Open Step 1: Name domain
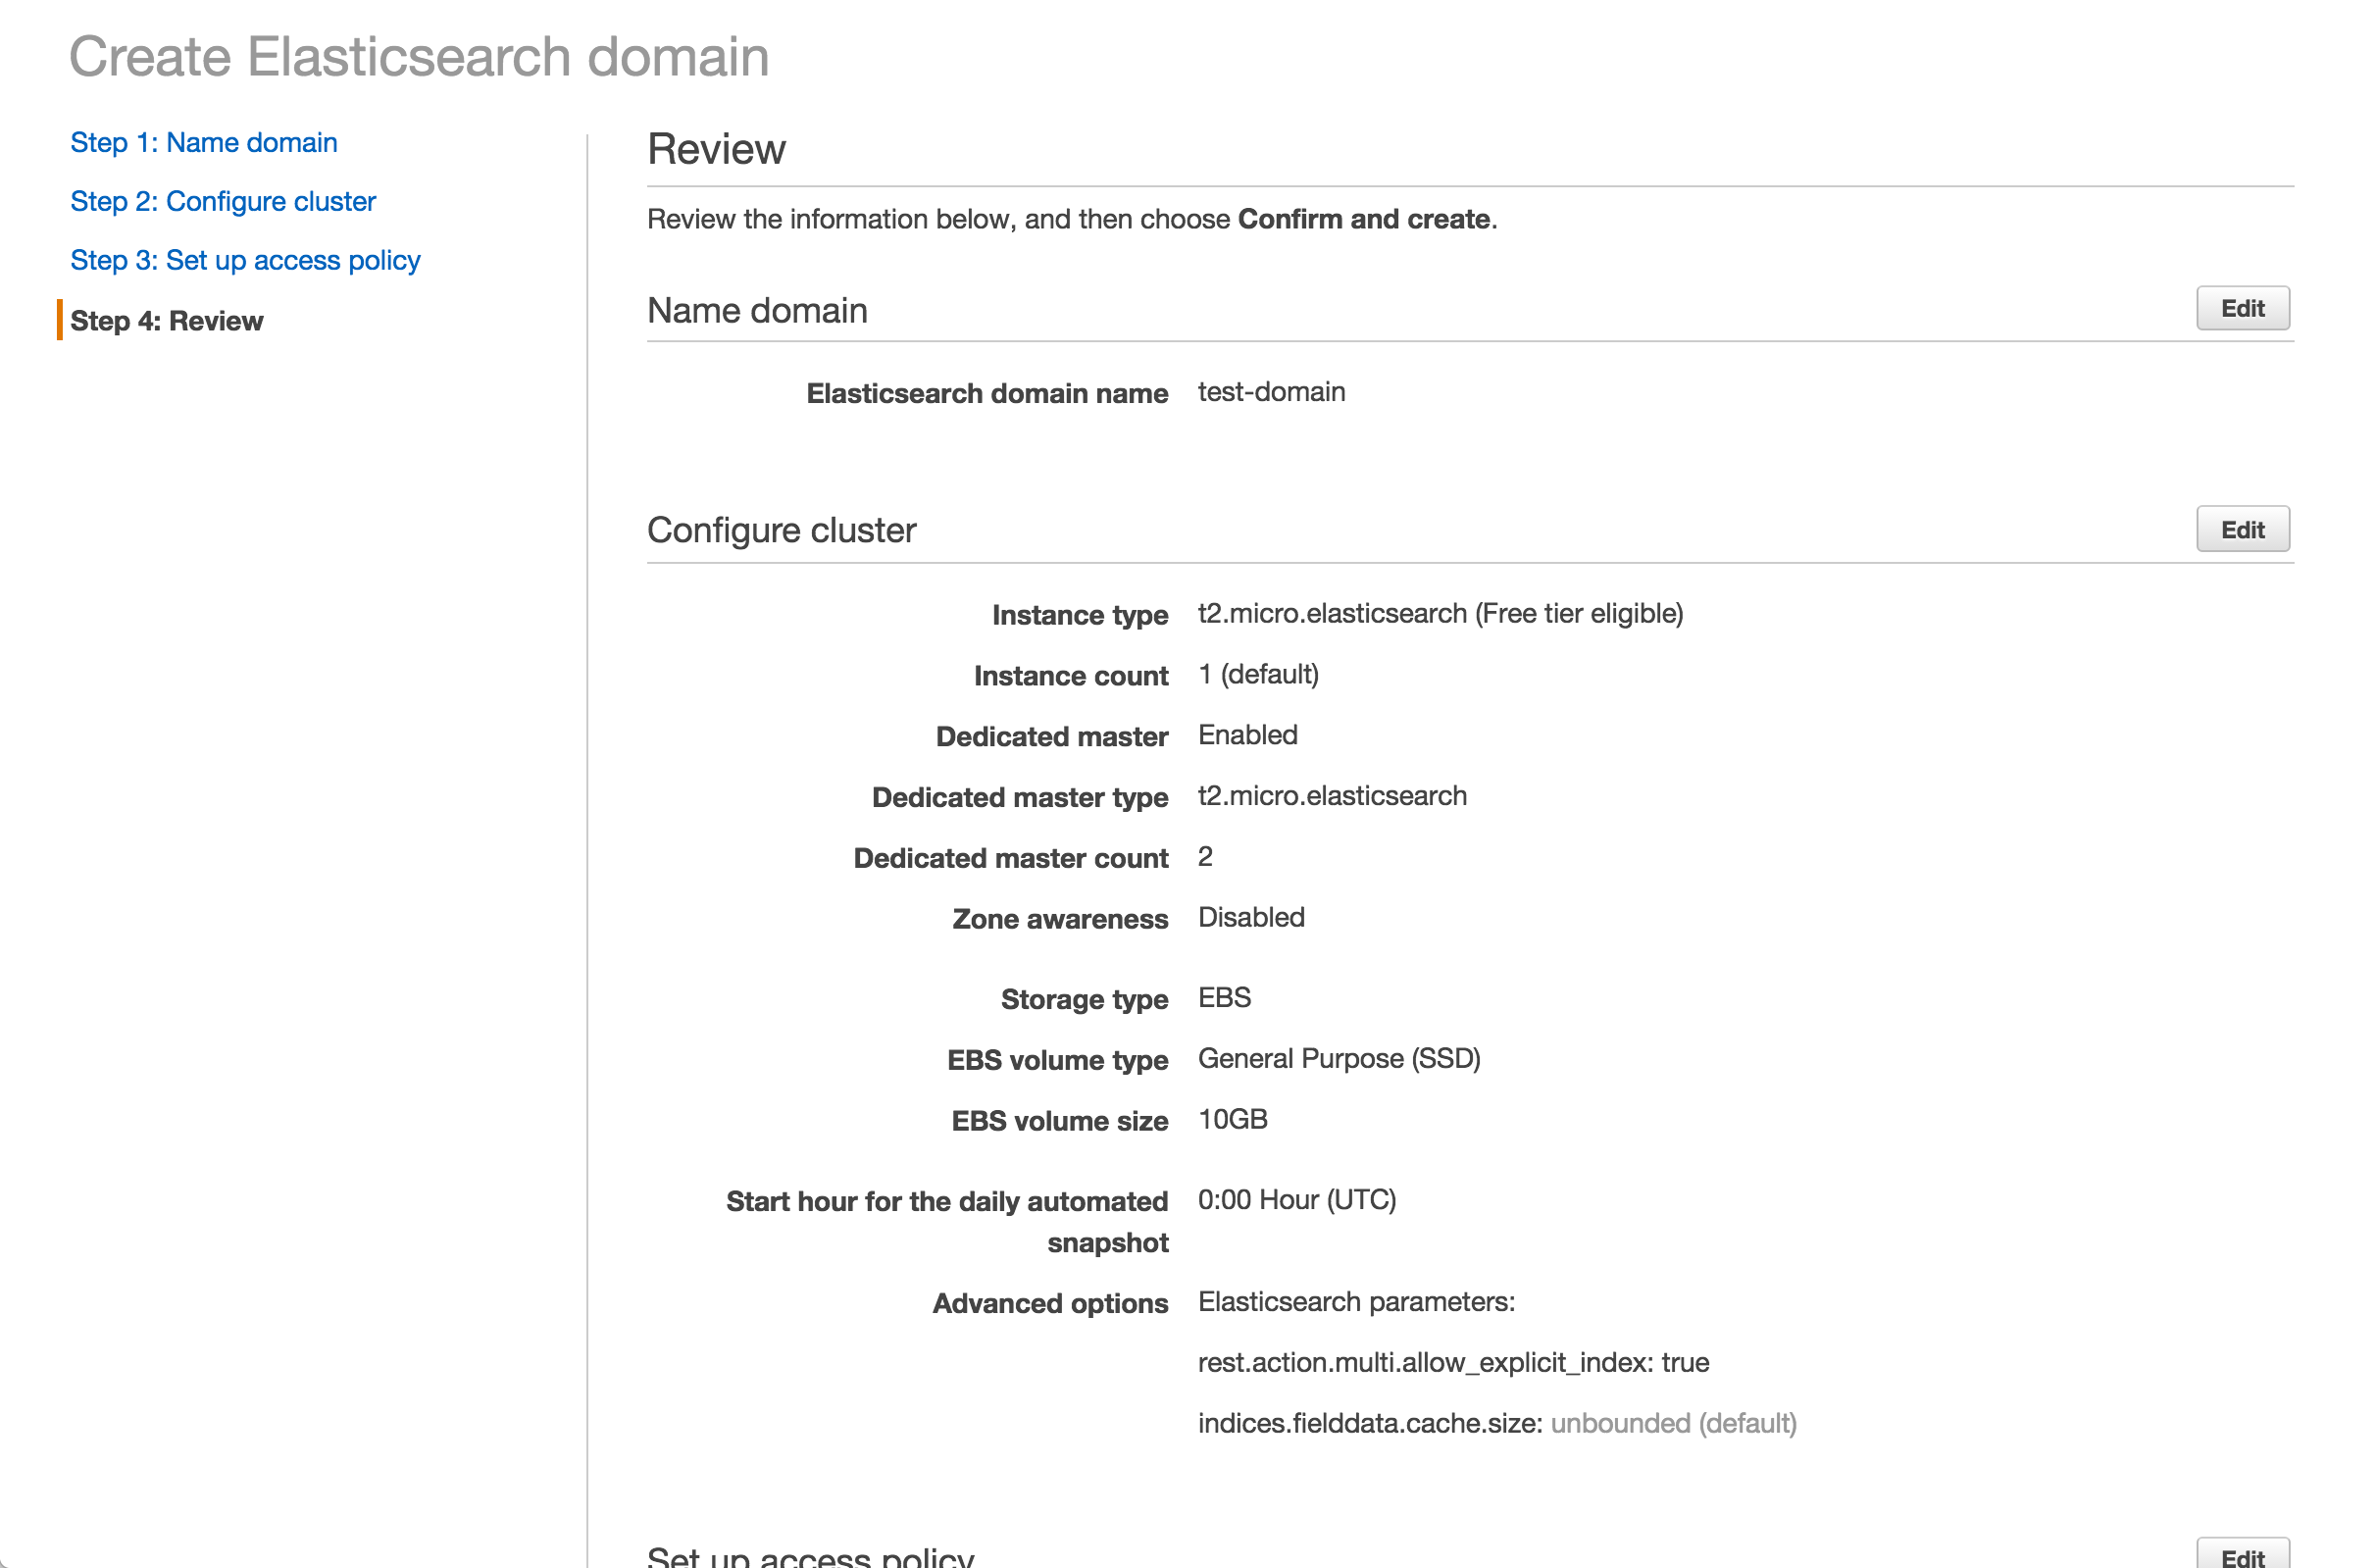This screenshot has width=2376, height=1568. pyautogui.click(x=203, y=142)
